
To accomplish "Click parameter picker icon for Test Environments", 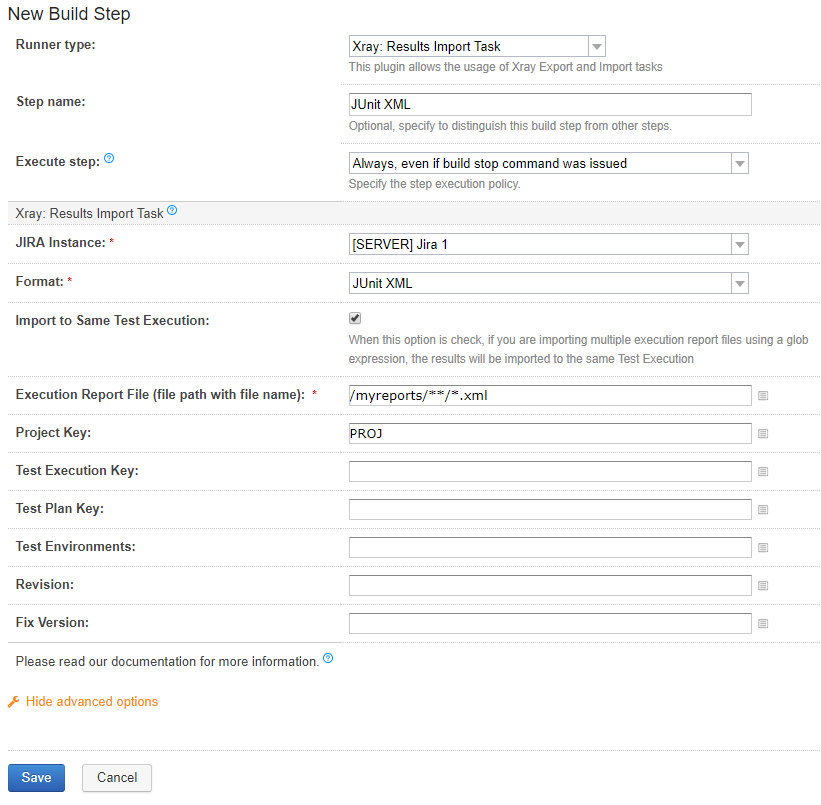I will pos(763,547).
